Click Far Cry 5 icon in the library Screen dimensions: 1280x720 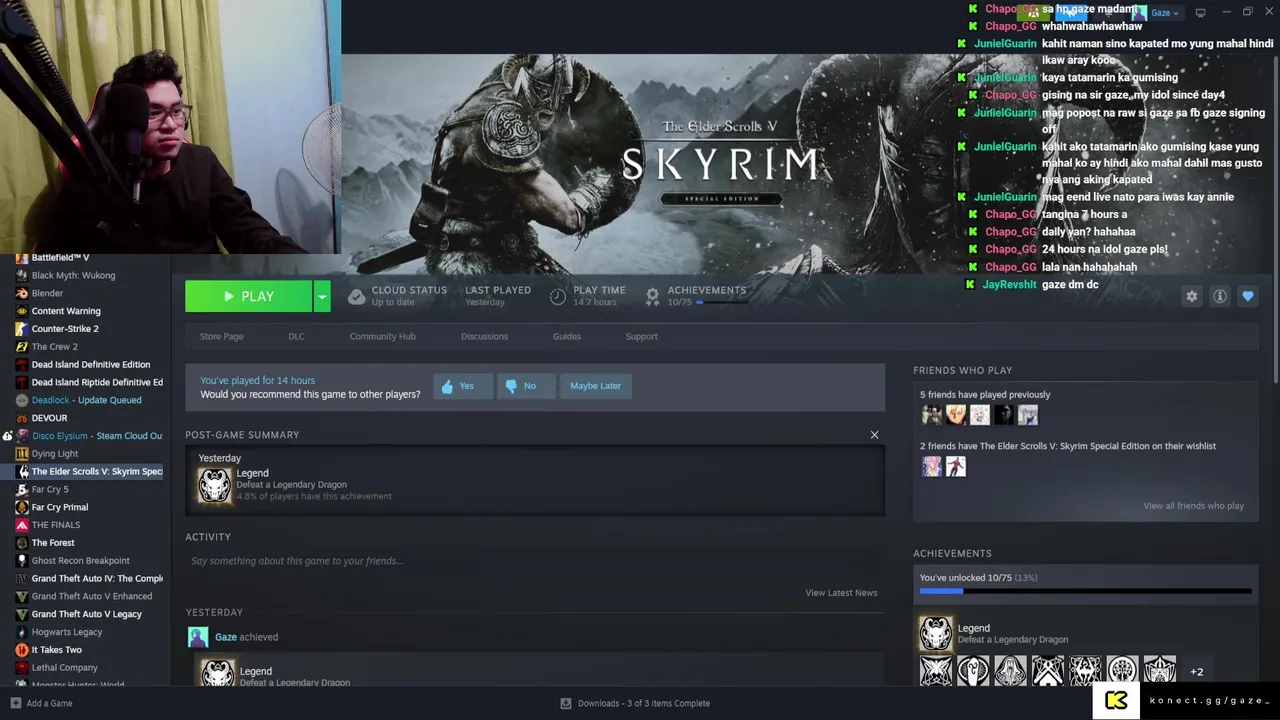point(21,489)
